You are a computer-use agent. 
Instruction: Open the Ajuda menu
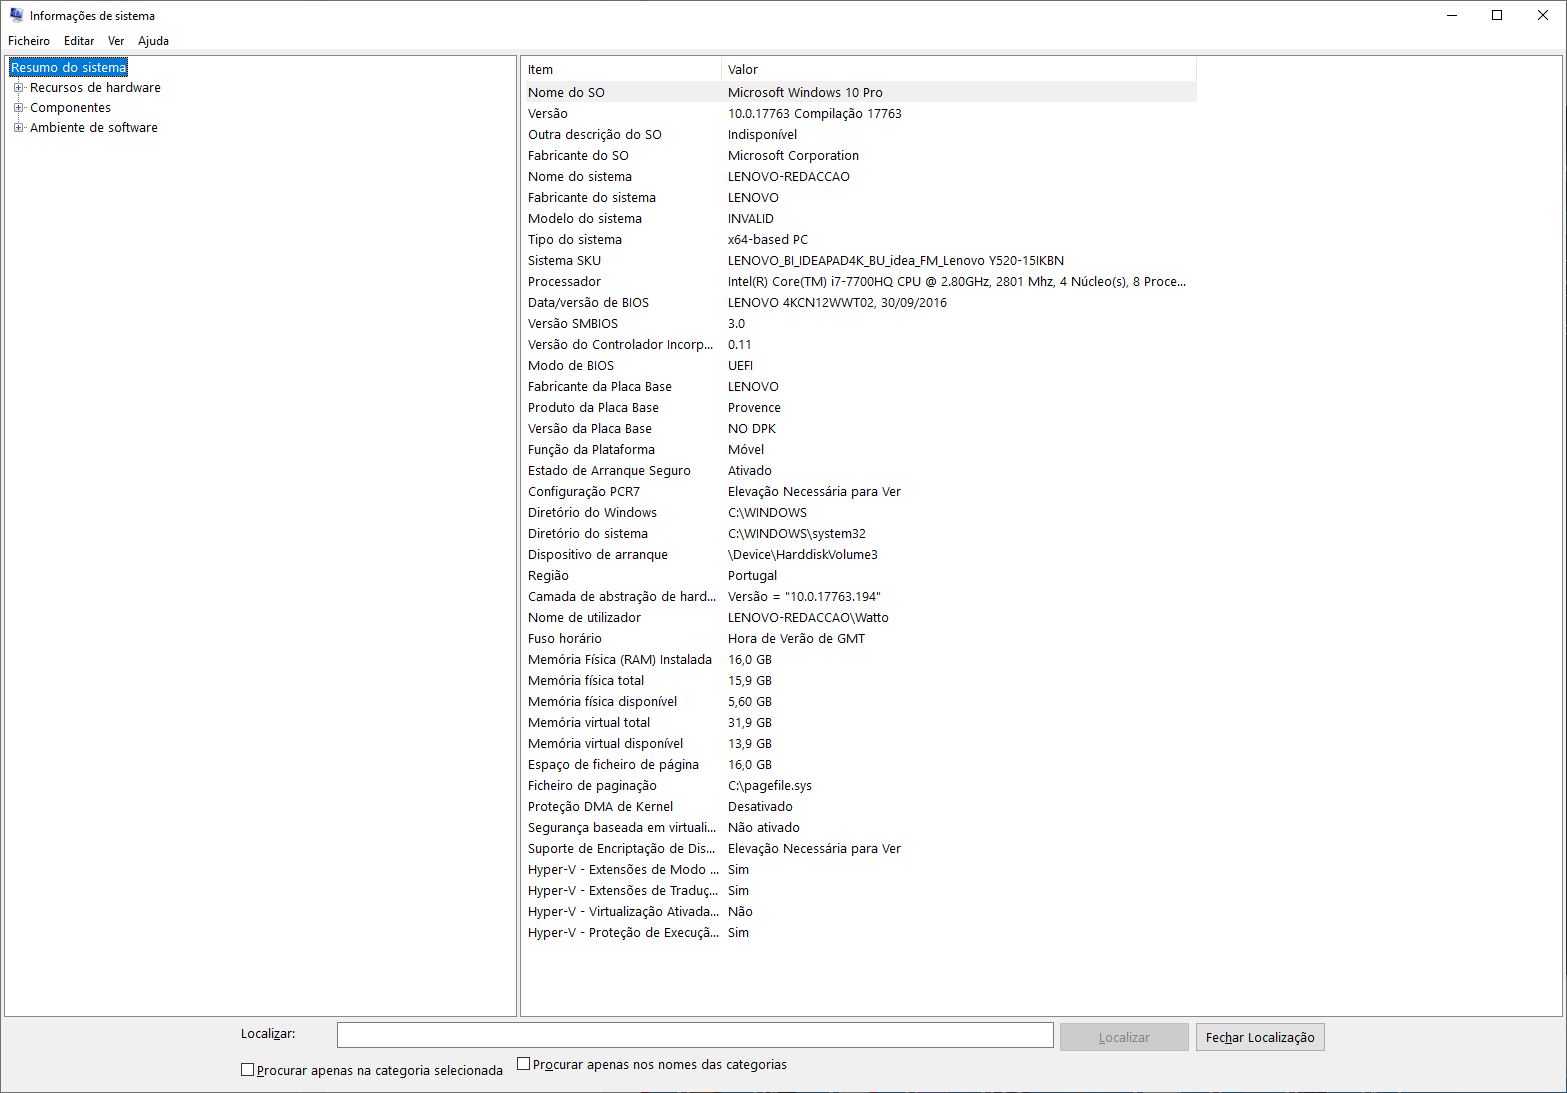(153, 41)
